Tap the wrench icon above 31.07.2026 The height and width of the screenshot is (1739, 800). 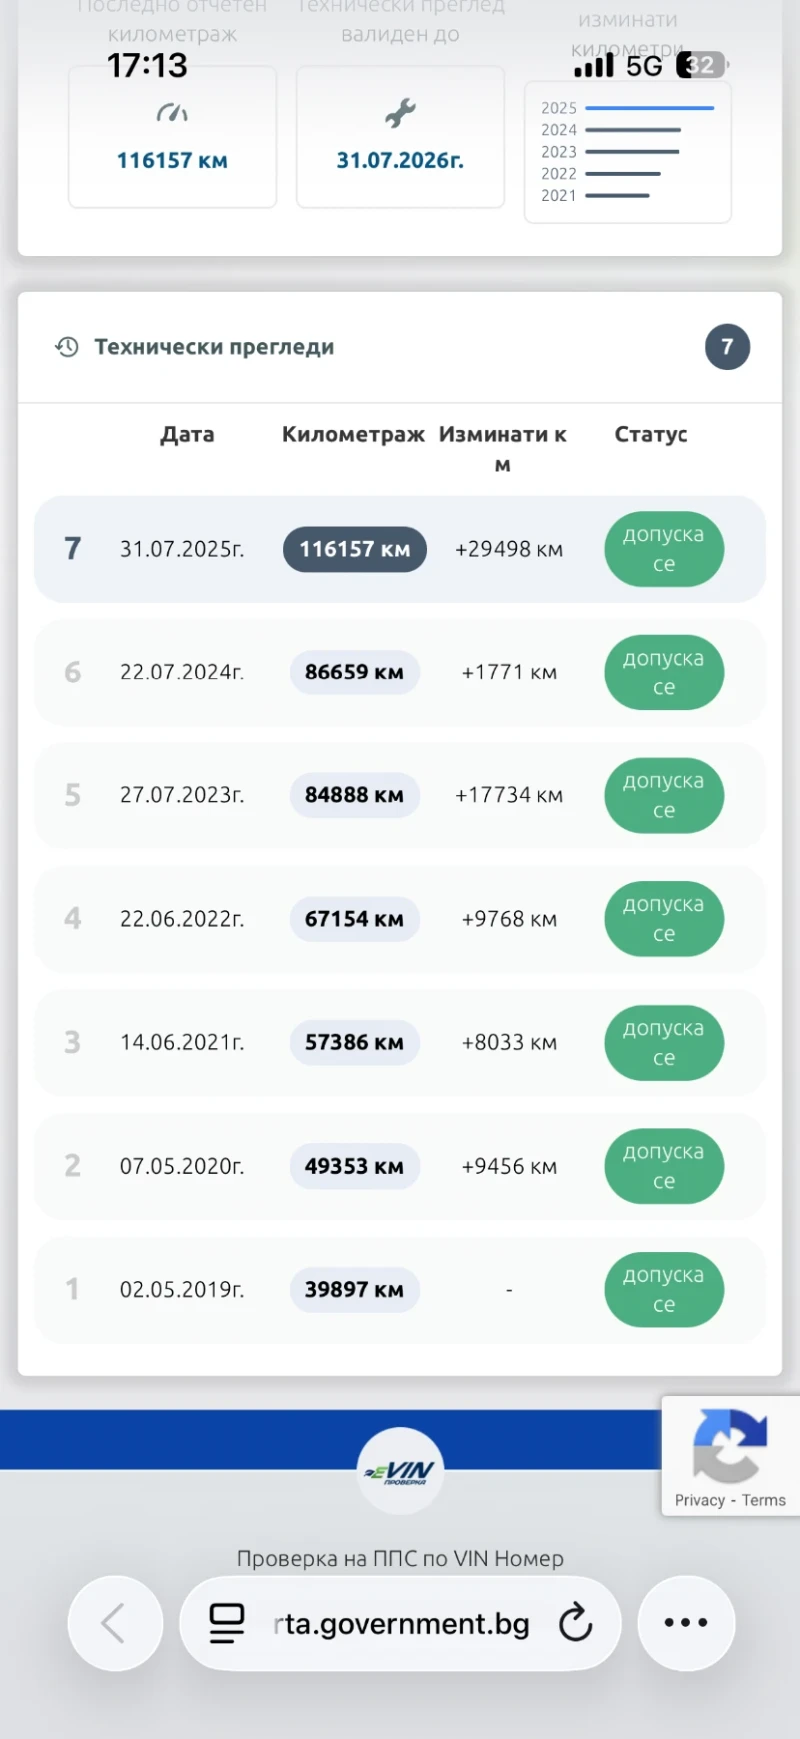400,114
